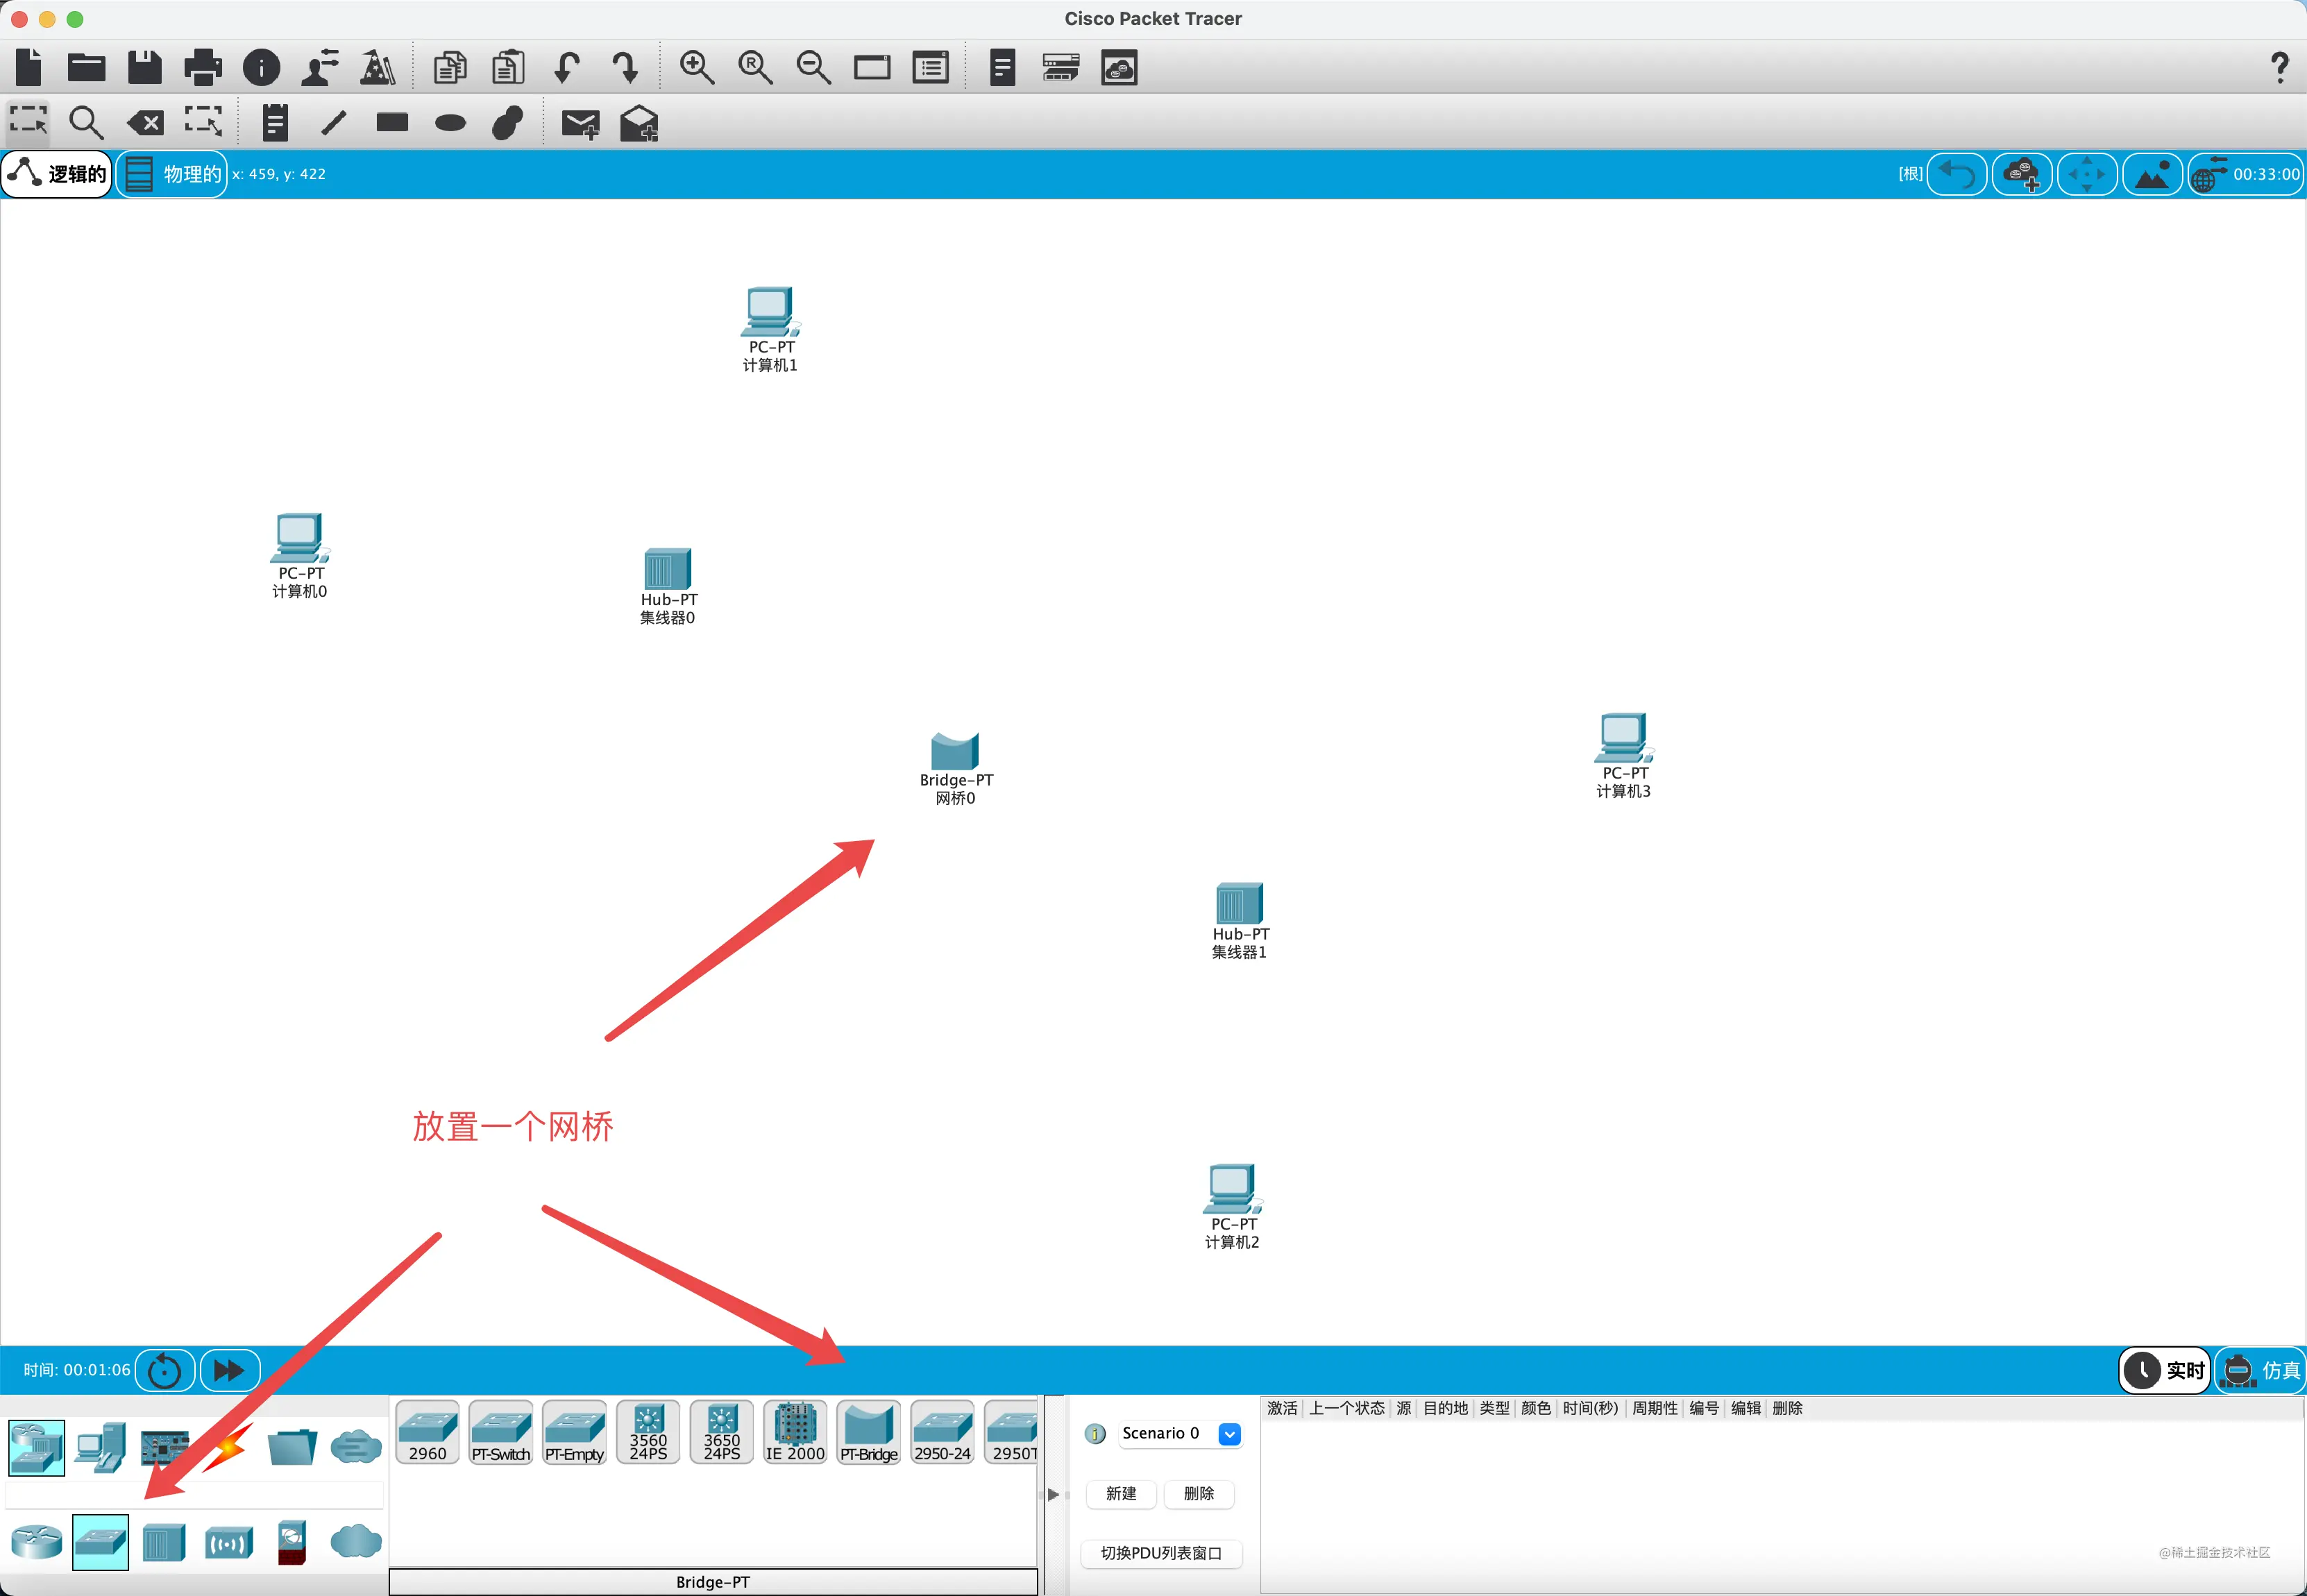Pick the PT-Bridge device model
This screenshot has height=1596, width=2307.
pyautogui.click(x=869, y=1432)
